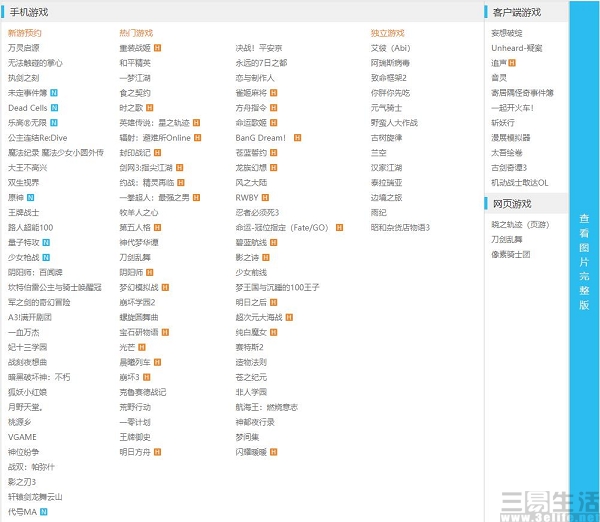Click the N badge beside 未定事件簿
The width and height of the screenshot is (600, 522).
pyautogui.click(x=54, y=93)
